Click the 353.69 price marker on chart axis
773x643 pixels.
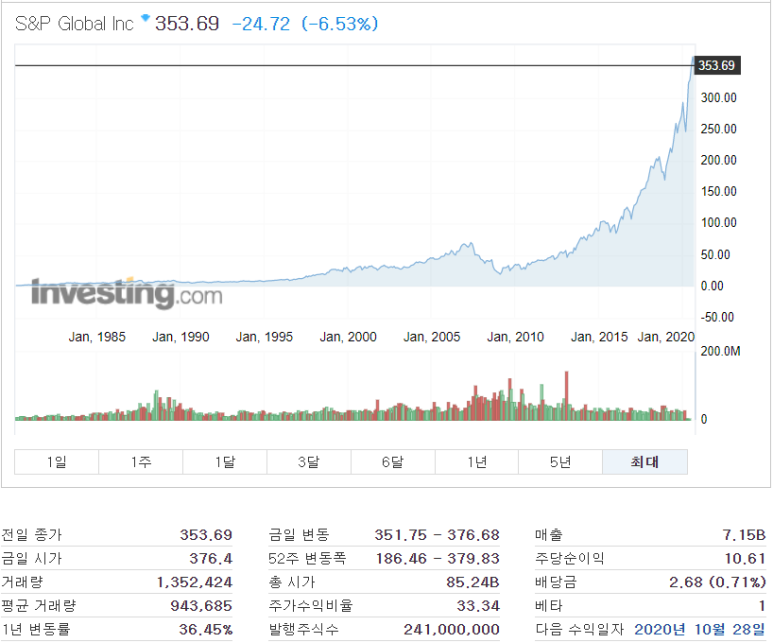click(717, 66)
